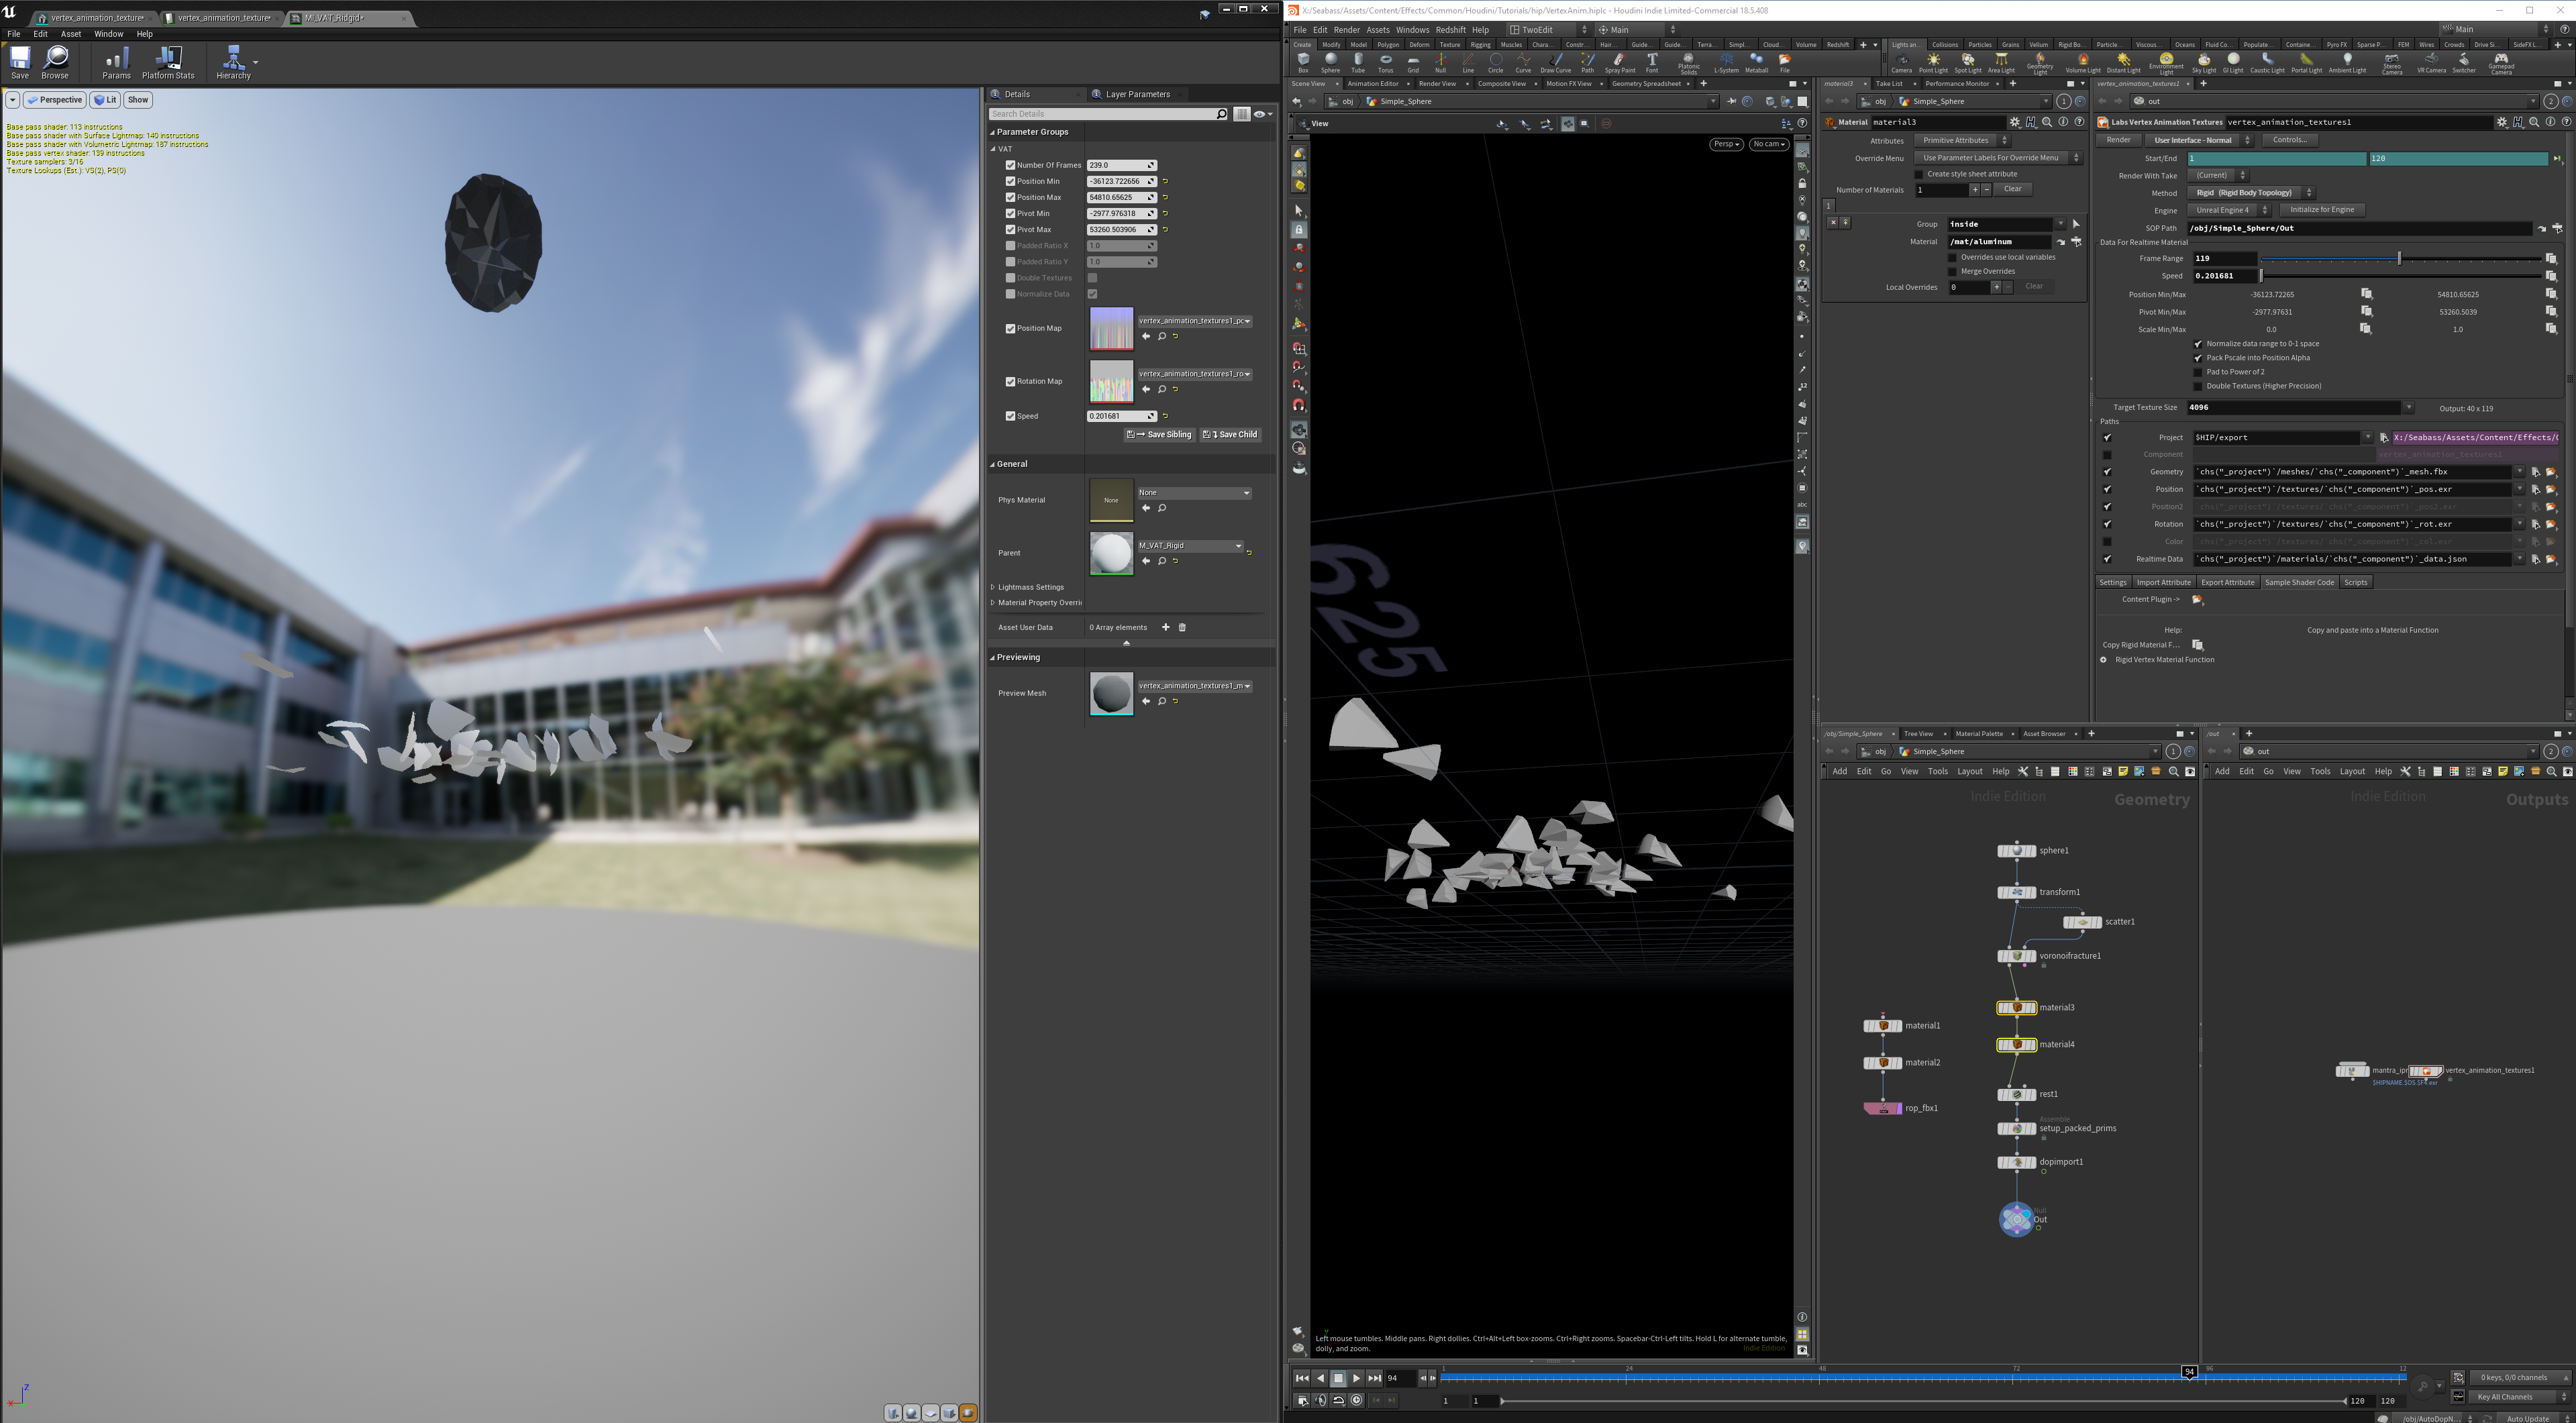Open Sample Shader Code tab
The width and height of the screenshot is (2576, 1423).
(x=2299, y=583)
